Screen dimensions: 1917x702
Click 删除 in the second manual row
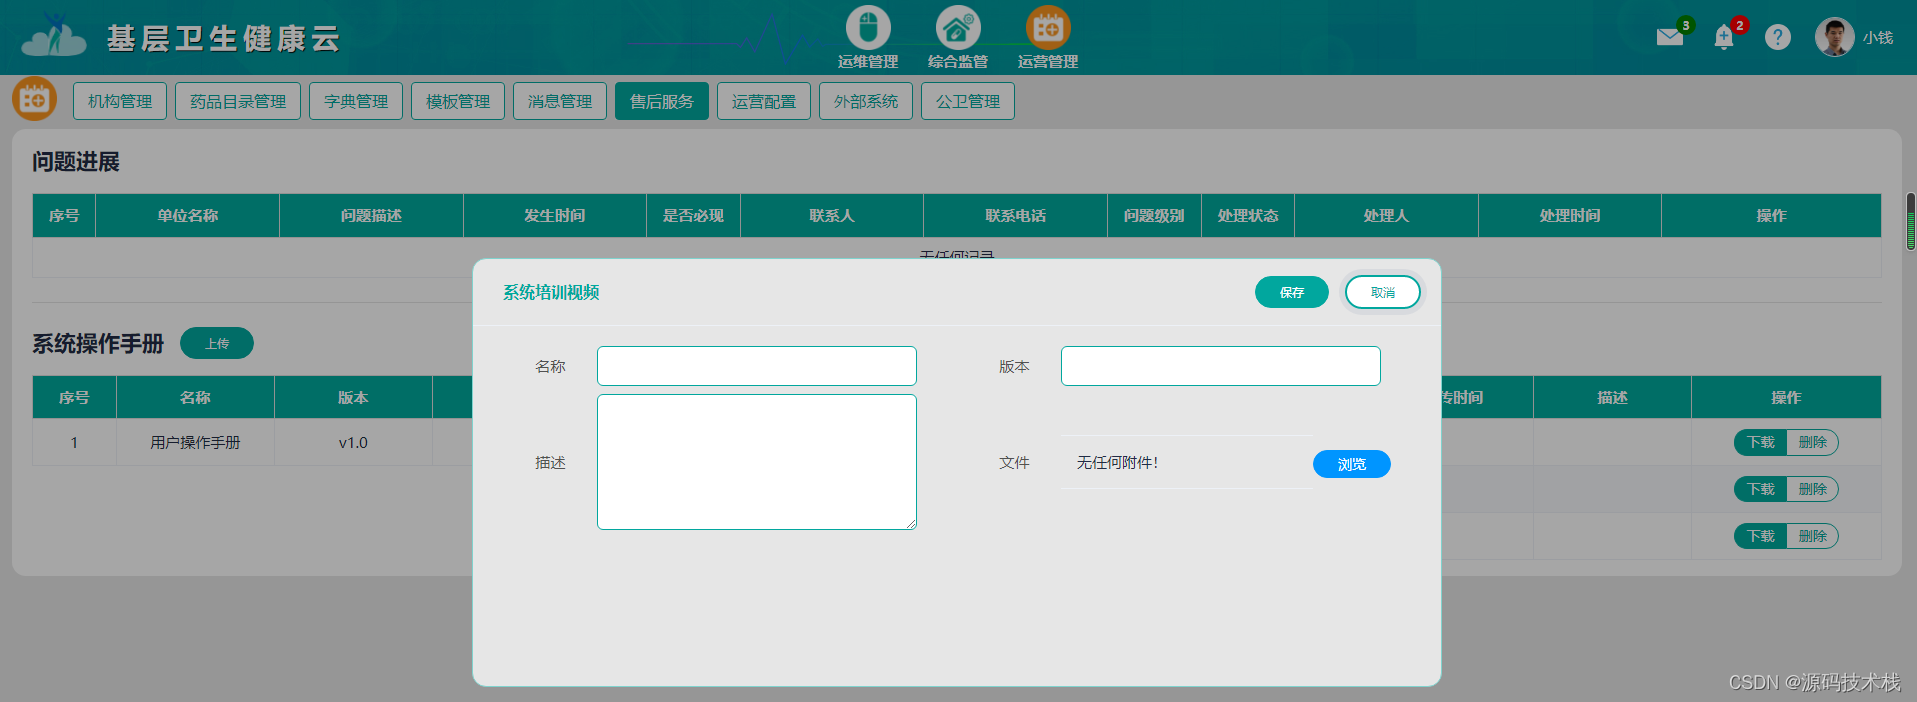pyautogui.click(x=1813, y=489)
